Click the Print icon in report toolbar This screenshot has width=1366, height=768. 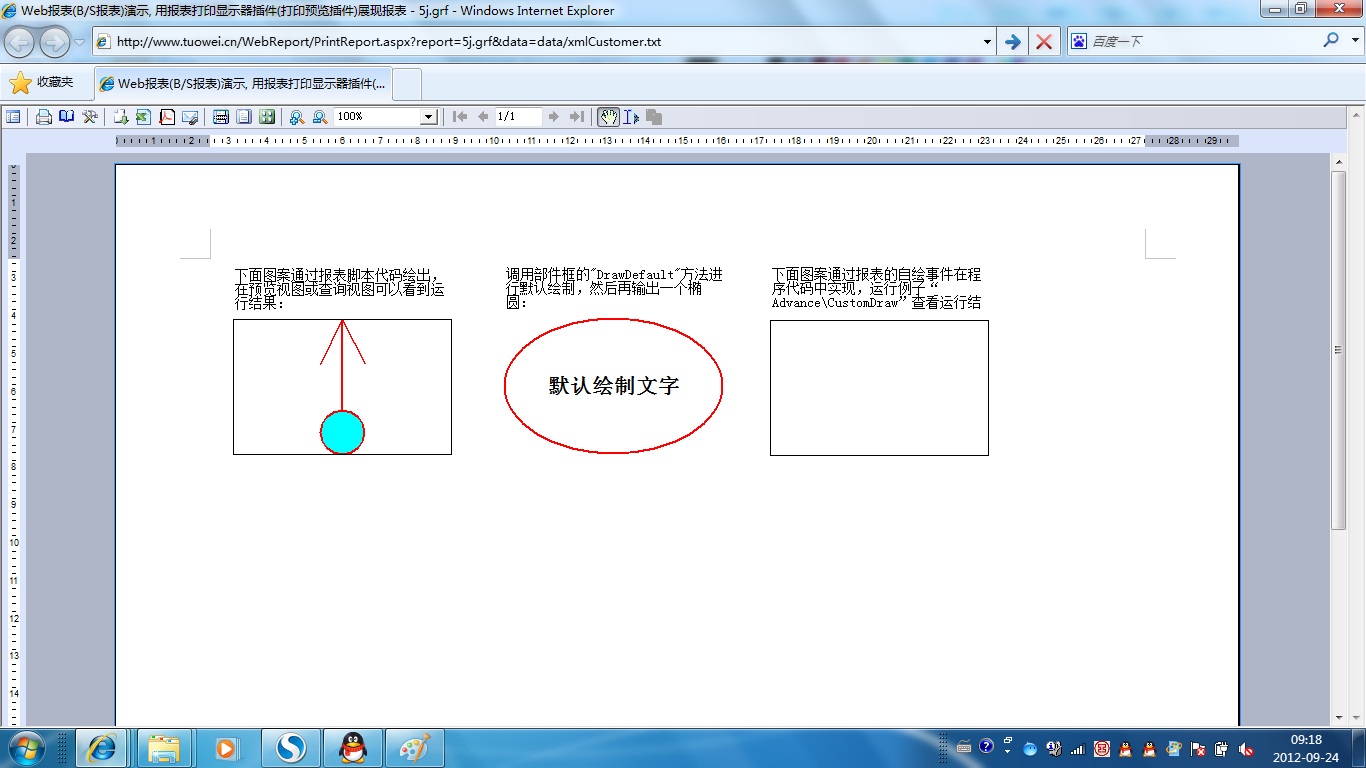44,117
